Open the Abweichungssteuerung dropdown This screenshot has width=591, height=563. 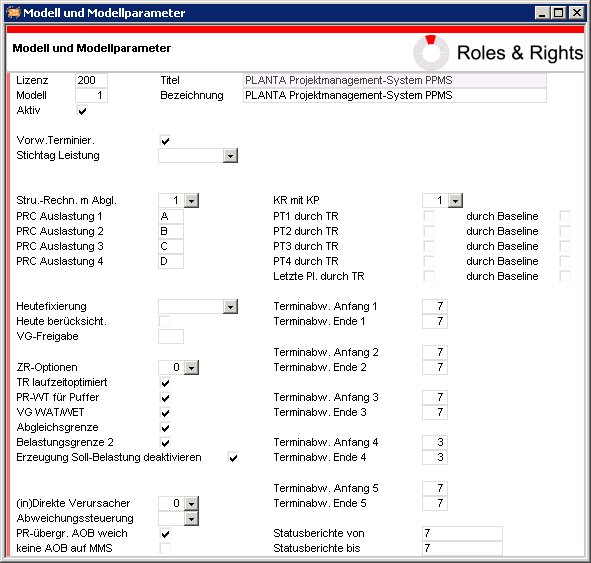[191, 519]
